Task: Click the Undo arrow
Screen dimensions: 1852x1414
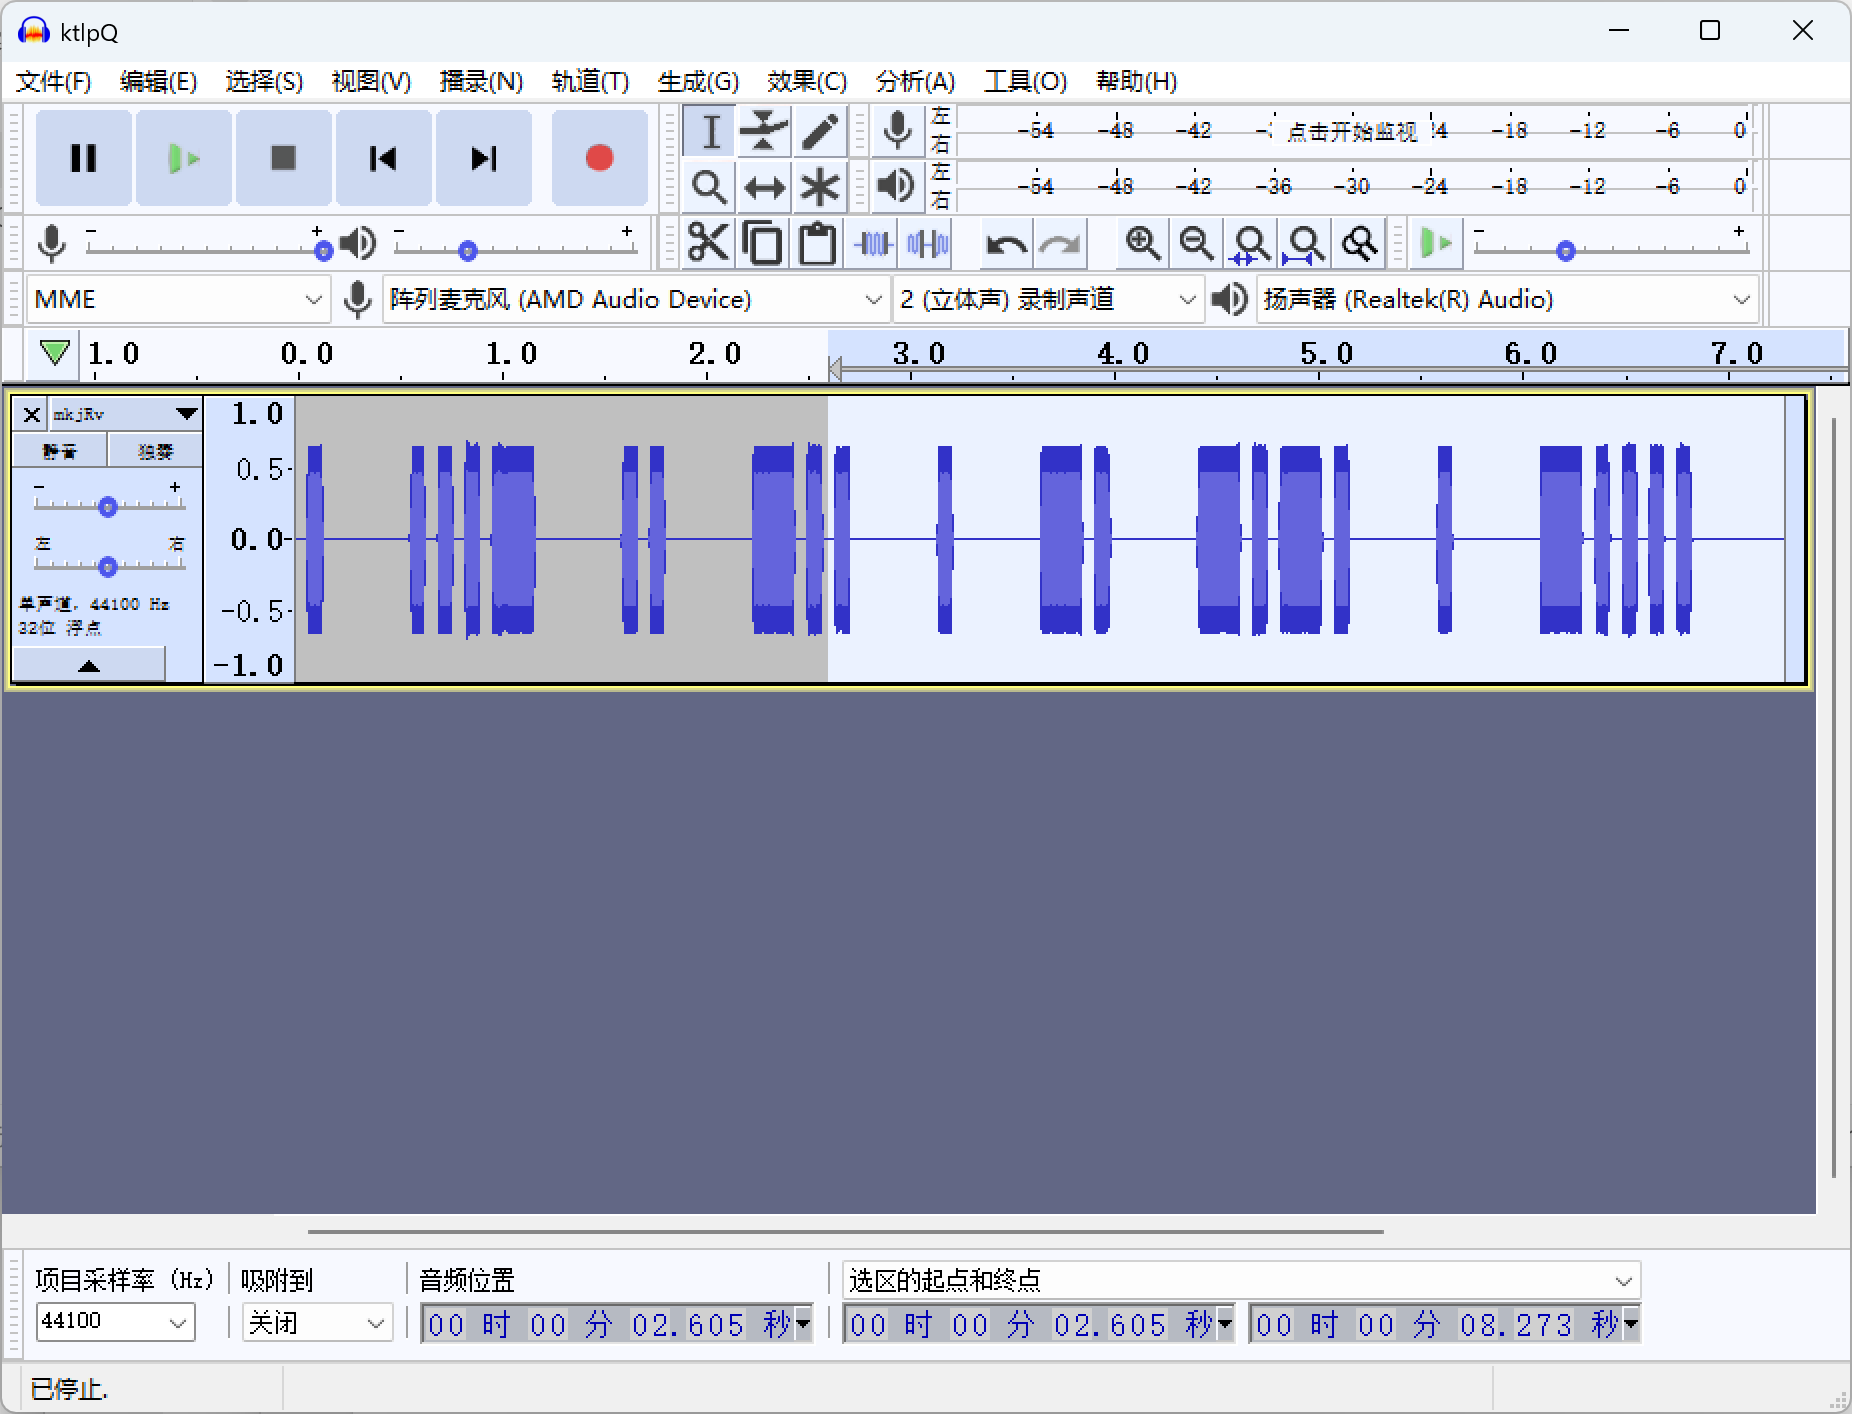Action: [1006, 243]
